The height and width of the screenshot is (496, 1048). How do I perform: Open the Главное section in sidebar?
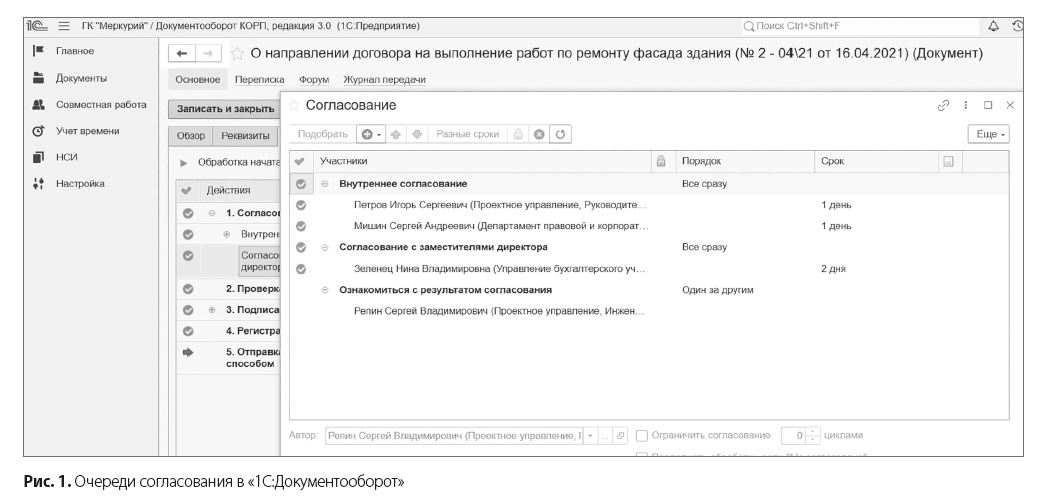[75, 51]
